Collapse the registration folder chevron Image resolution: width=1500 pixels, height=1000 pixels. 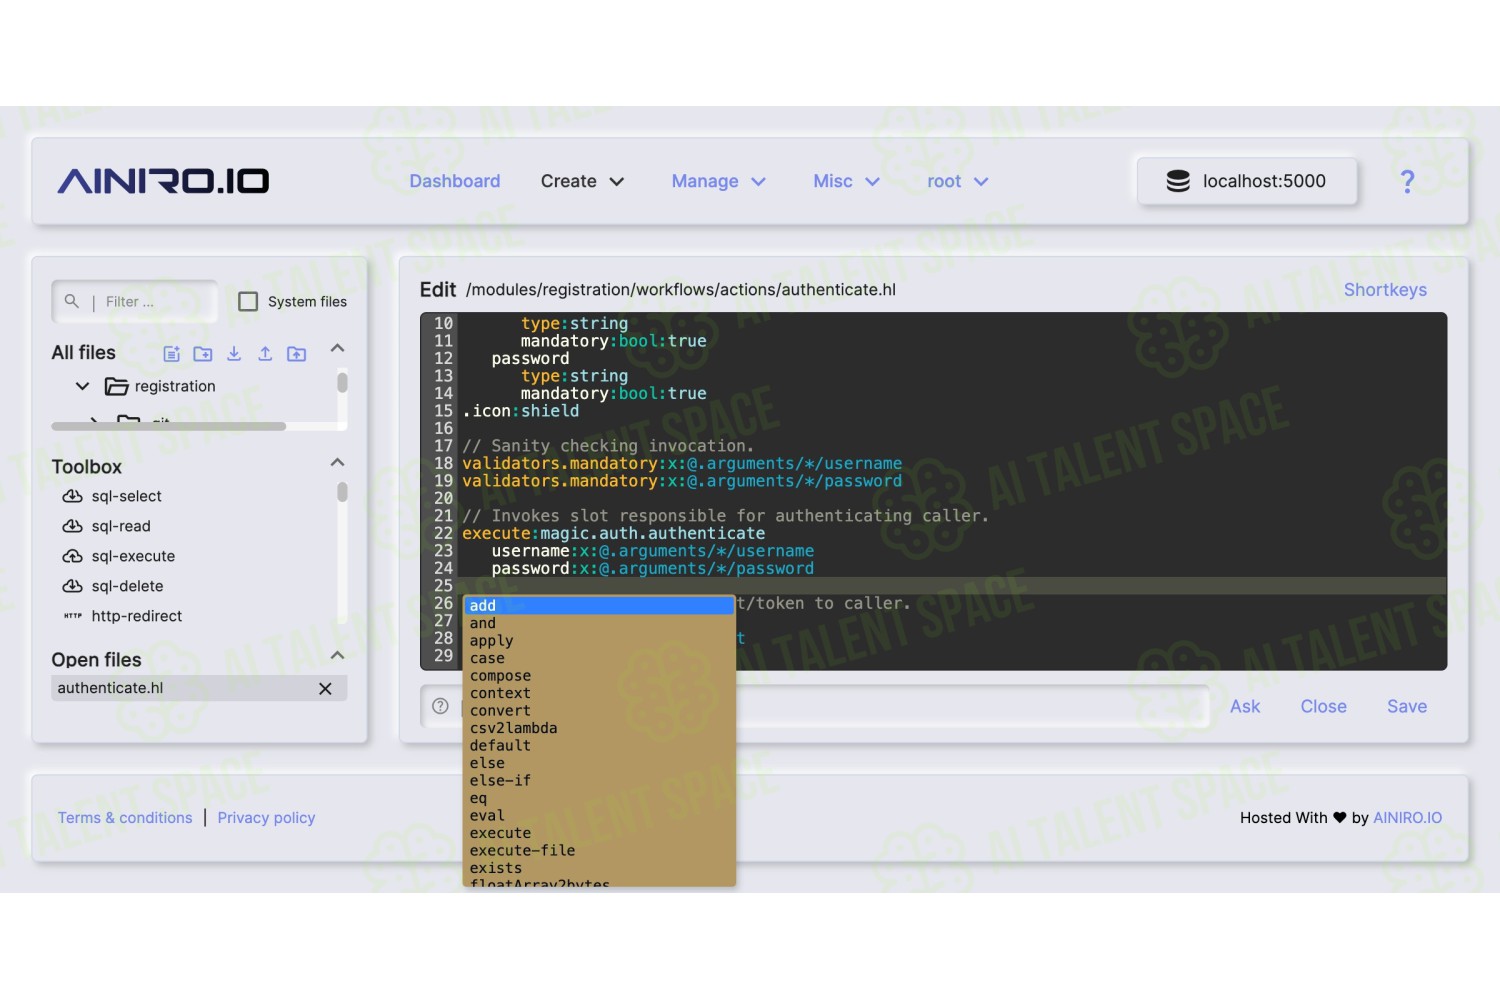(82, 386)
